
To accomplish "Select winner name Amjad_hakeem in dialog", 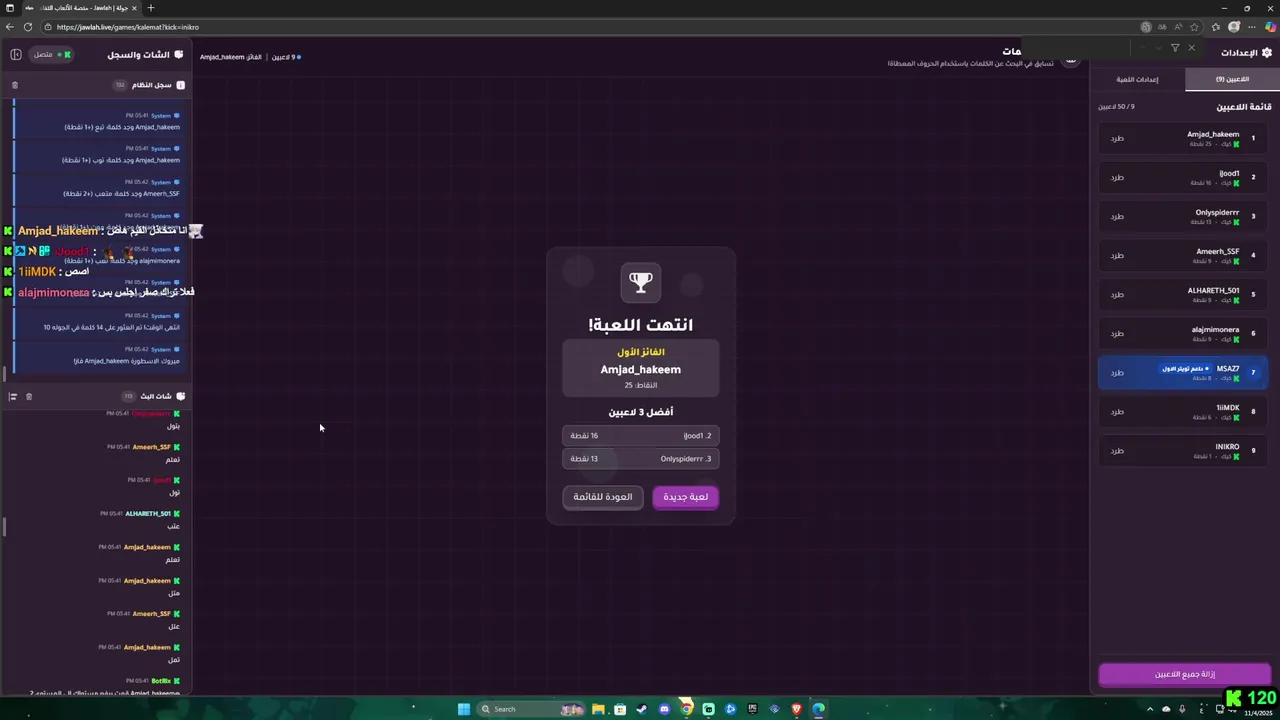I will (x=641, y=369).
